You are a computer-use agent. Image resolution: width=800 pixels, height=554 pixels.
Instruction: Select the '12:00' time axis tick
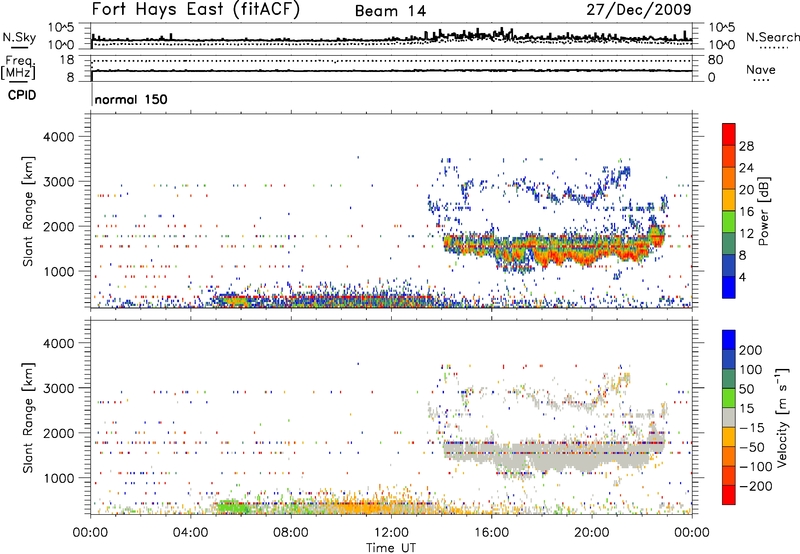(x=391, y=533)
